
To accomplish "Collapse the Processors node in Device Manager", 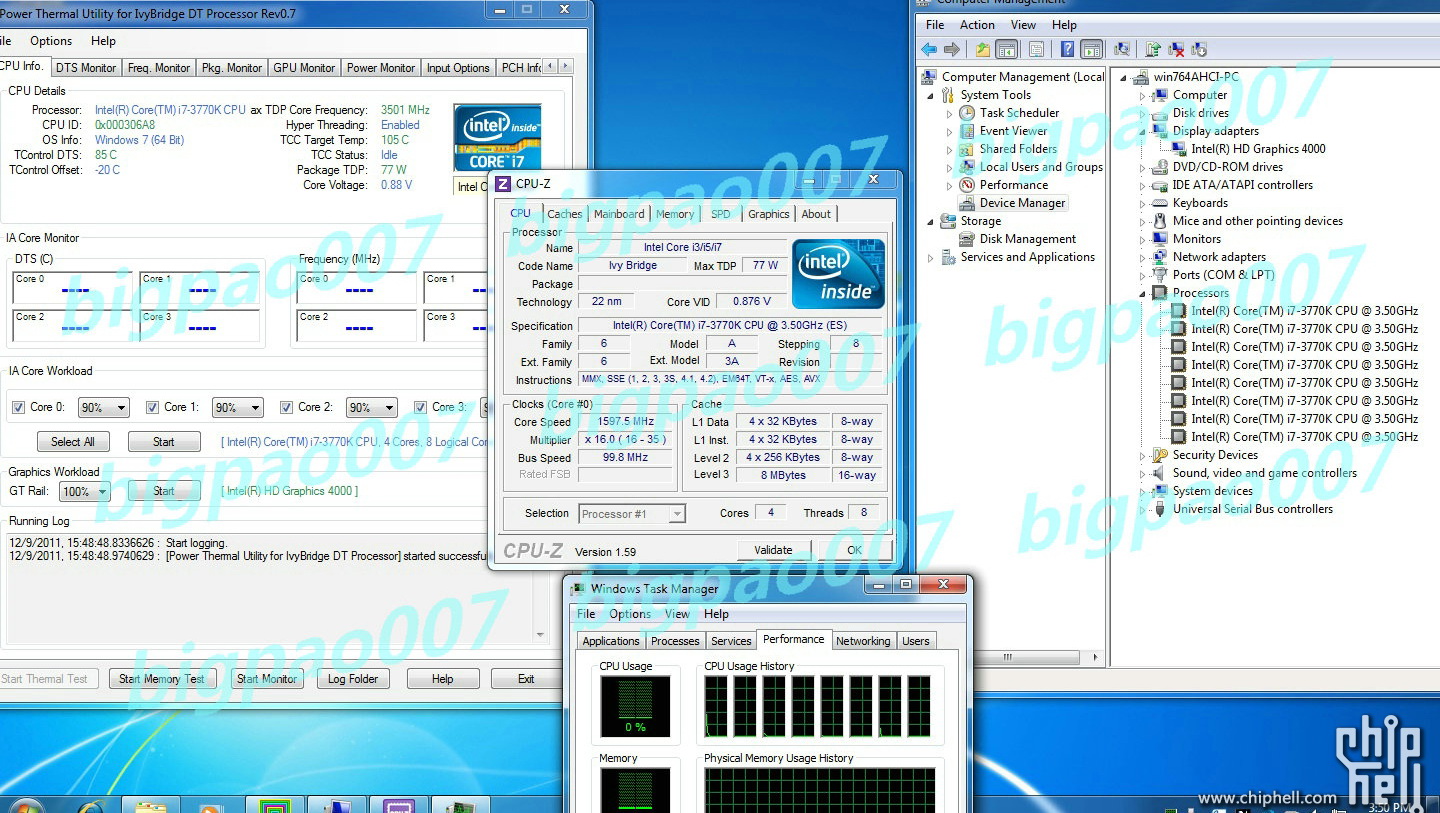I will 1143,293.
